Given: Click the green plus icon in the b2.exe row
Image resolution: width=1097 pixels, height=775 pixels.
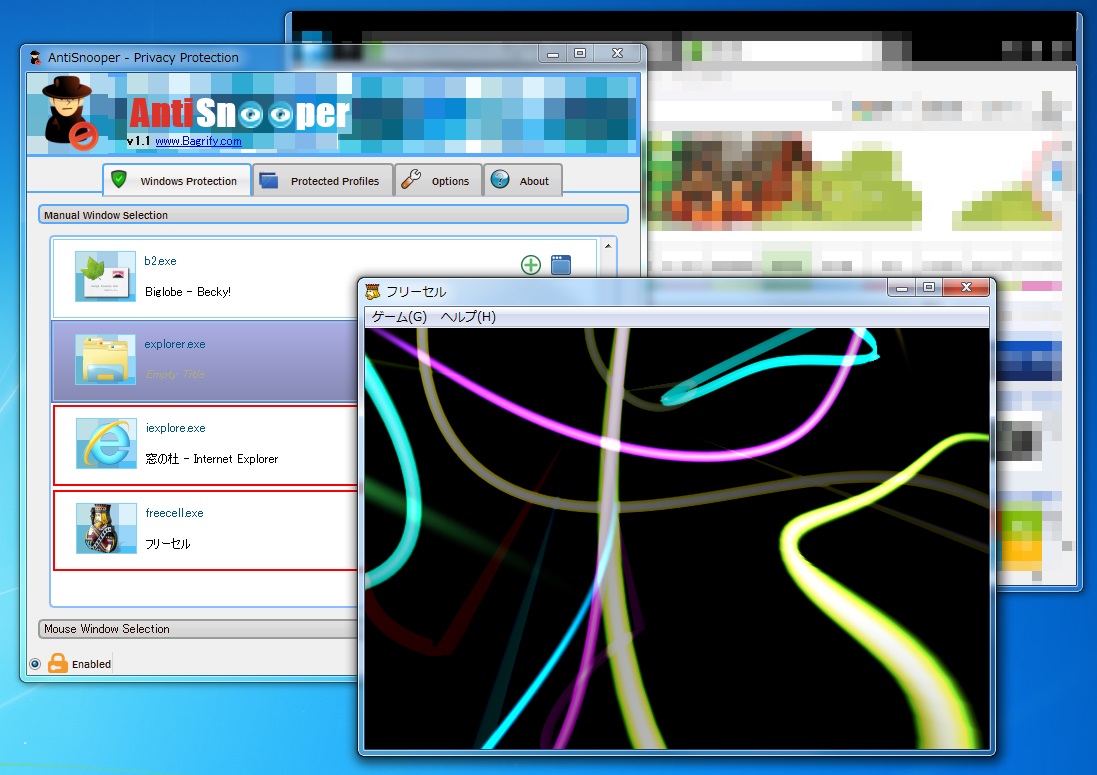Looking at the screenshot, I should pos(531,265).
